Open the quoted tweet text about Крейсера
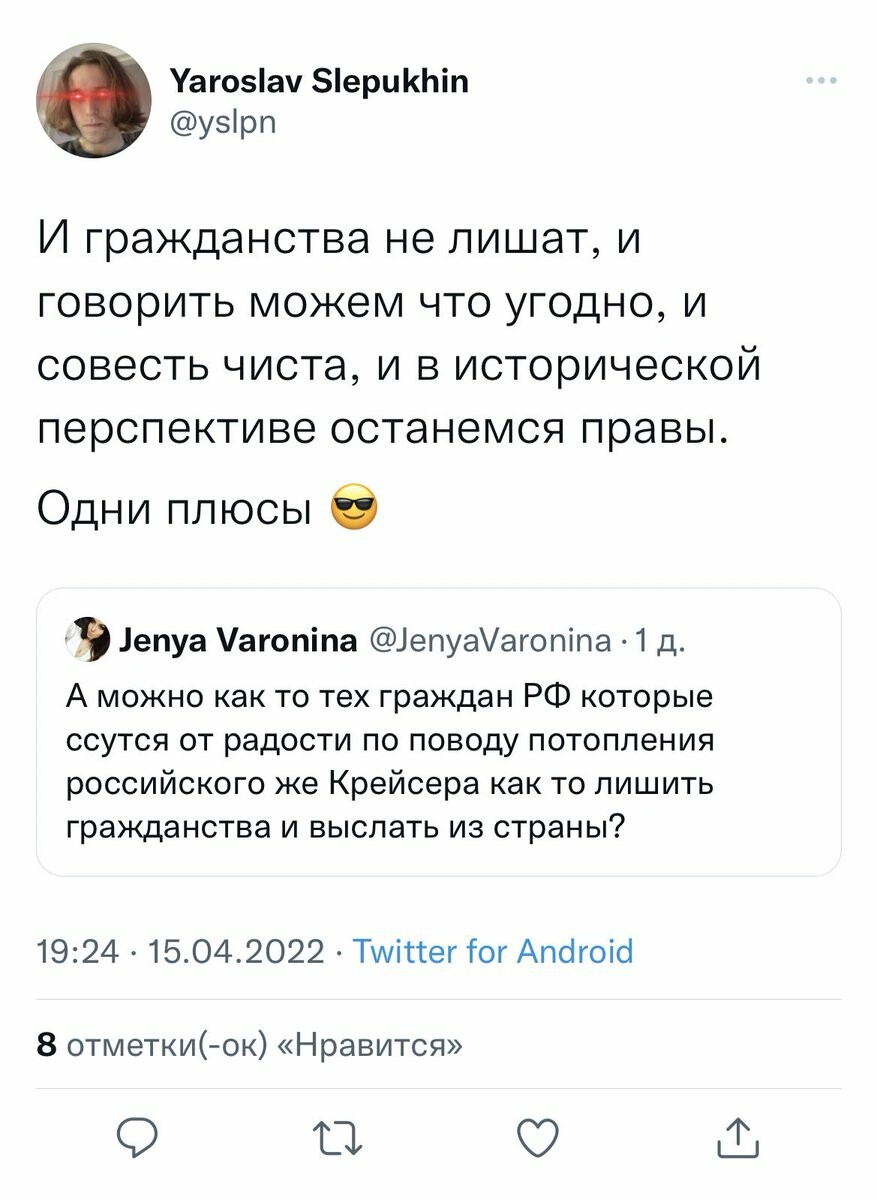The image size is (877, 1200). (x=390, y=762)
